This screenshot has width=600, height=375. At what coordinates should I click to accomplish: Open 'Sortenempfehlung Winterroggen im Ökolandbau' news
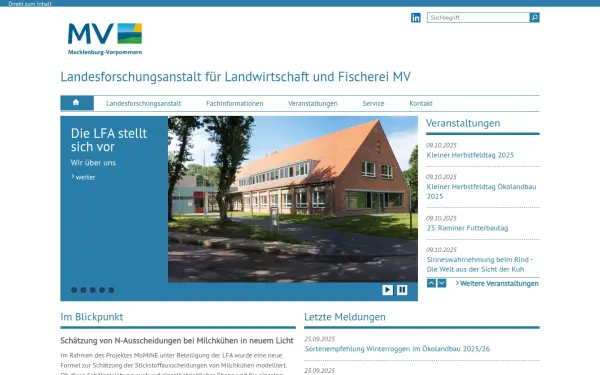click(x=397, y=349)
